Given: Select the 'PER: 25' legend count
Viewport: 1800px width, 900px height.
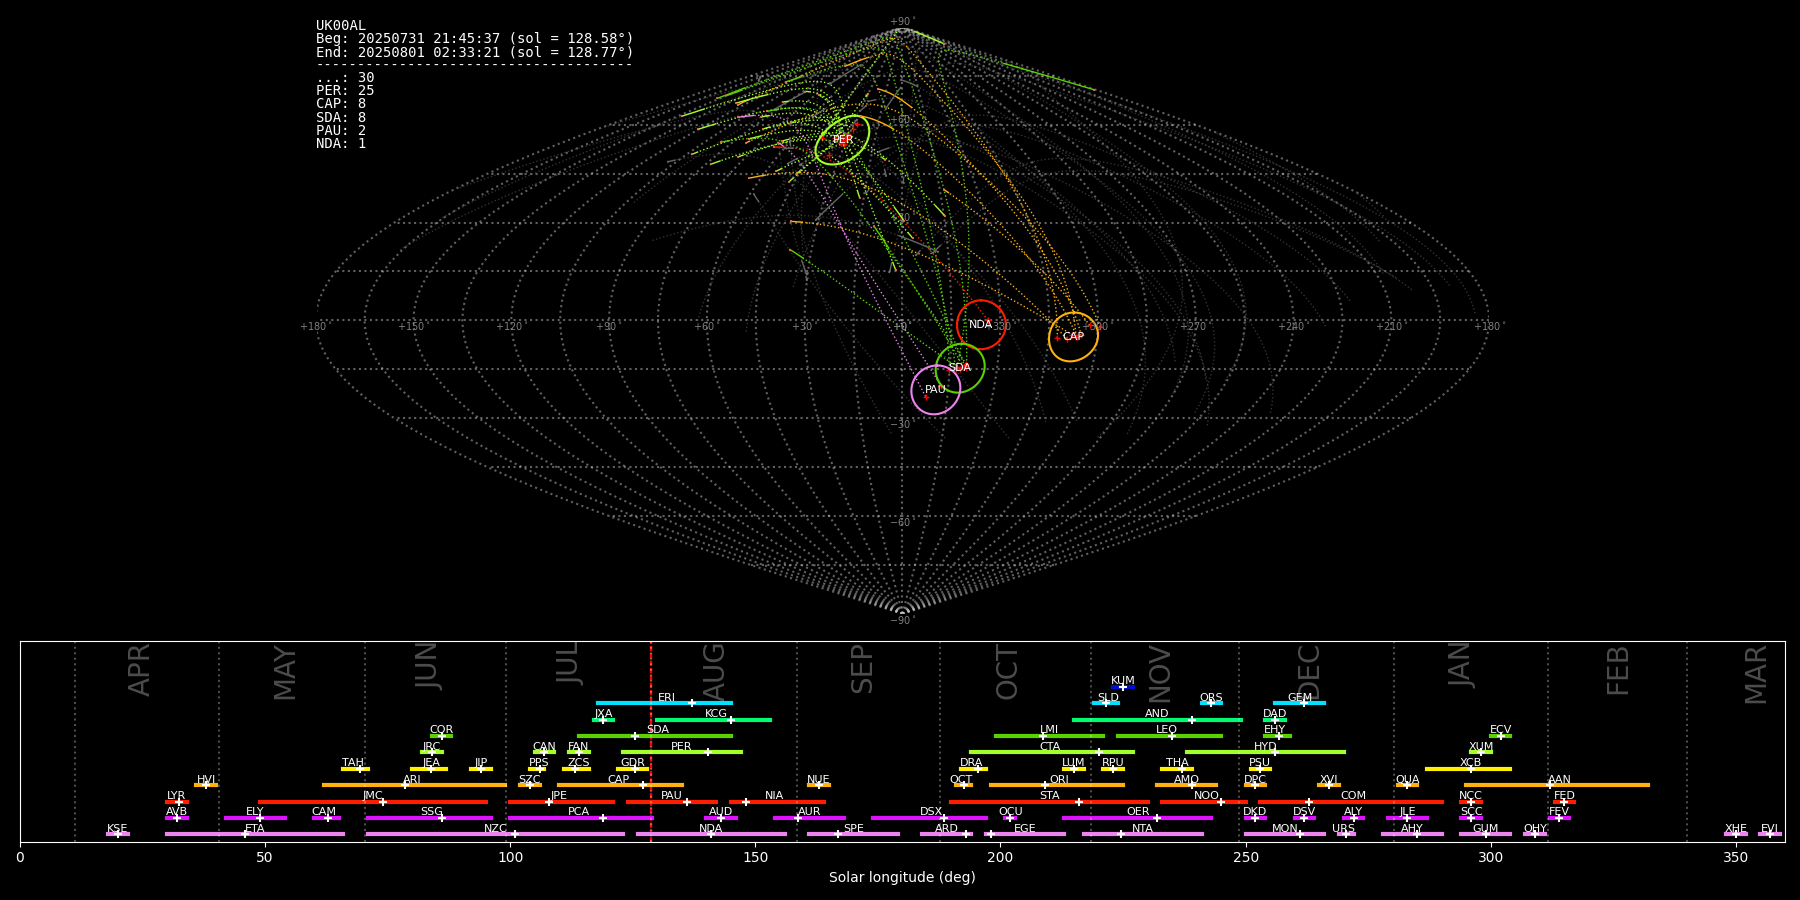Looking at the screenshot, I should (x=345, y=91).
